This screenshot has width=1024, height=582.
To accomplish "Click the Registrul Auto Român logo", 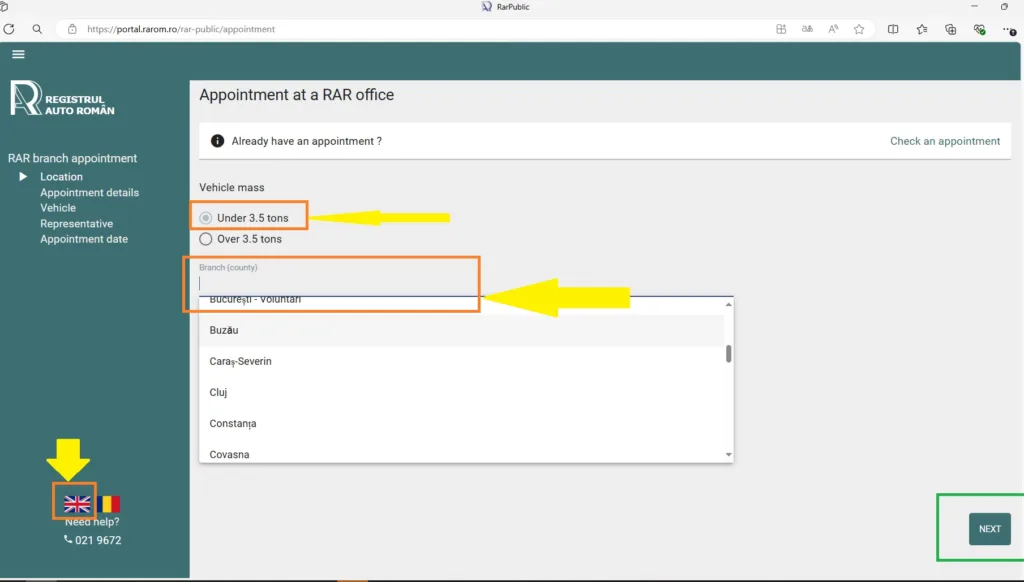I will tap(62, 98).
